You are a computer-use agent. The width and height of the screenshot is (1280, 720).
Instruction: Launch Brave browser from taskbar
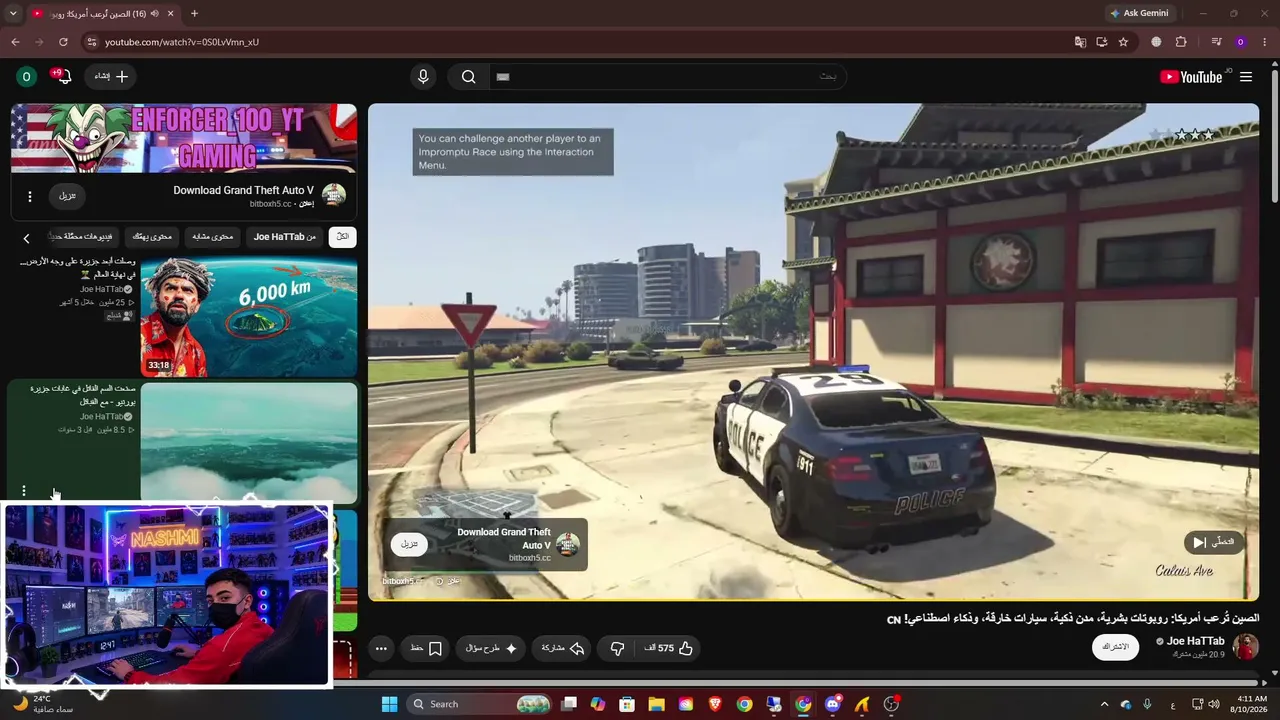coord(715,704)
